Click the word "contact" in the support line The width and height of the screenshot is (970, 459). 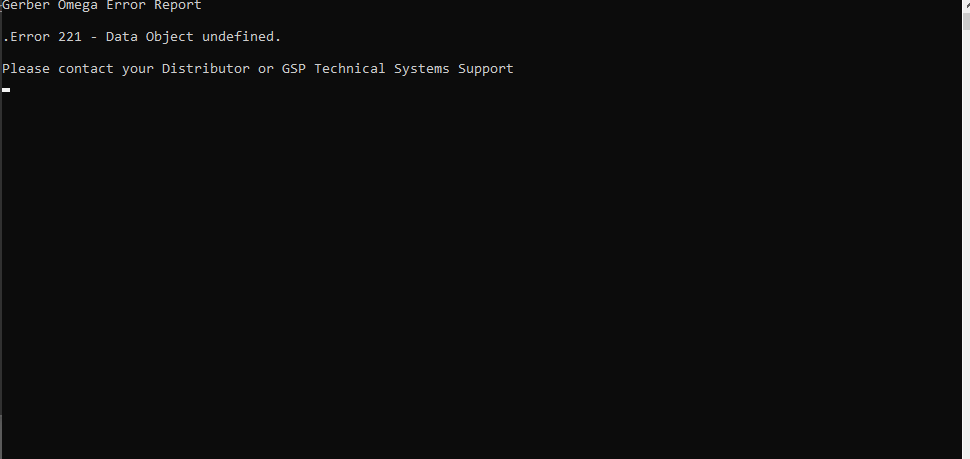(x=86, y=69)
